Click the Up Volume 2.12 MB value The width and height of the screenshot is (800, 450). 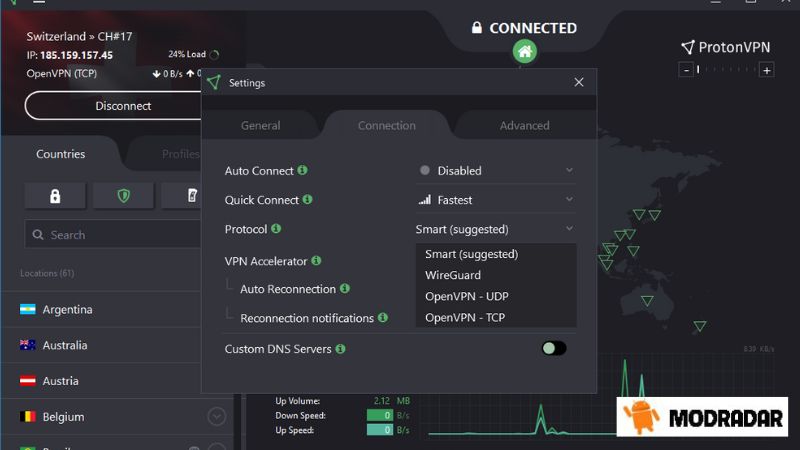click(x=391, y=401)
